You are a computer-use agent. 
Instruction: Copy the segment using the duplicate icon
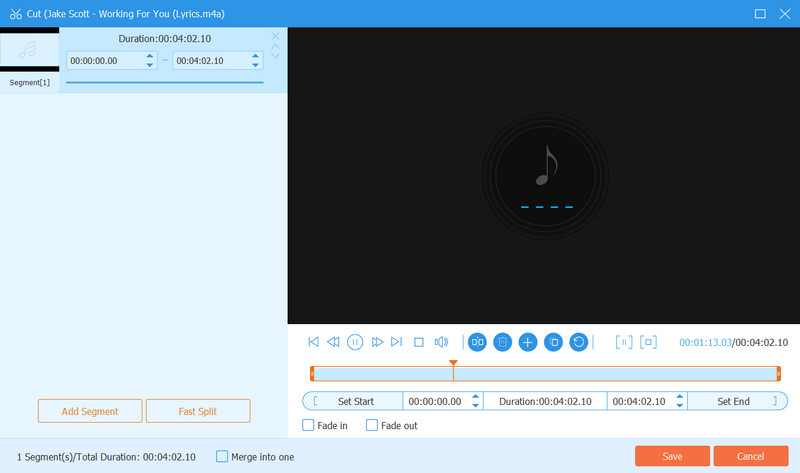553,342
